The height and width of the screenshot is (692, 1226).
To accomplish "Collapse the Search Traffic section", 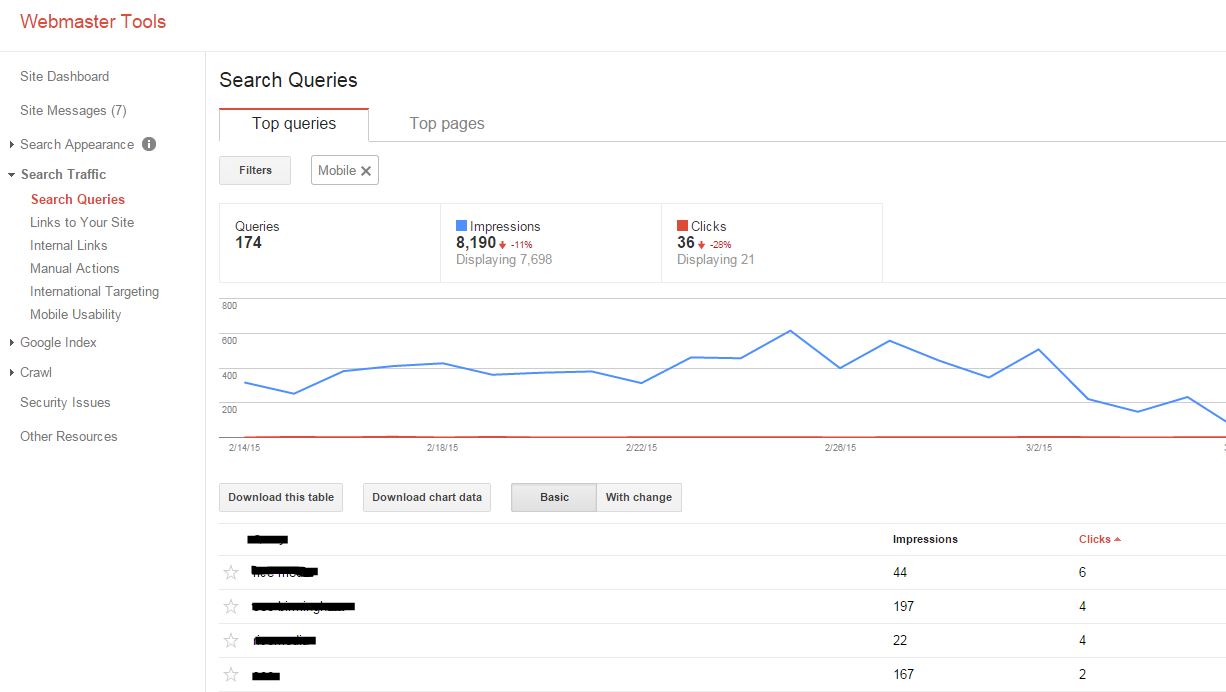I will click(x=12, y=175).
